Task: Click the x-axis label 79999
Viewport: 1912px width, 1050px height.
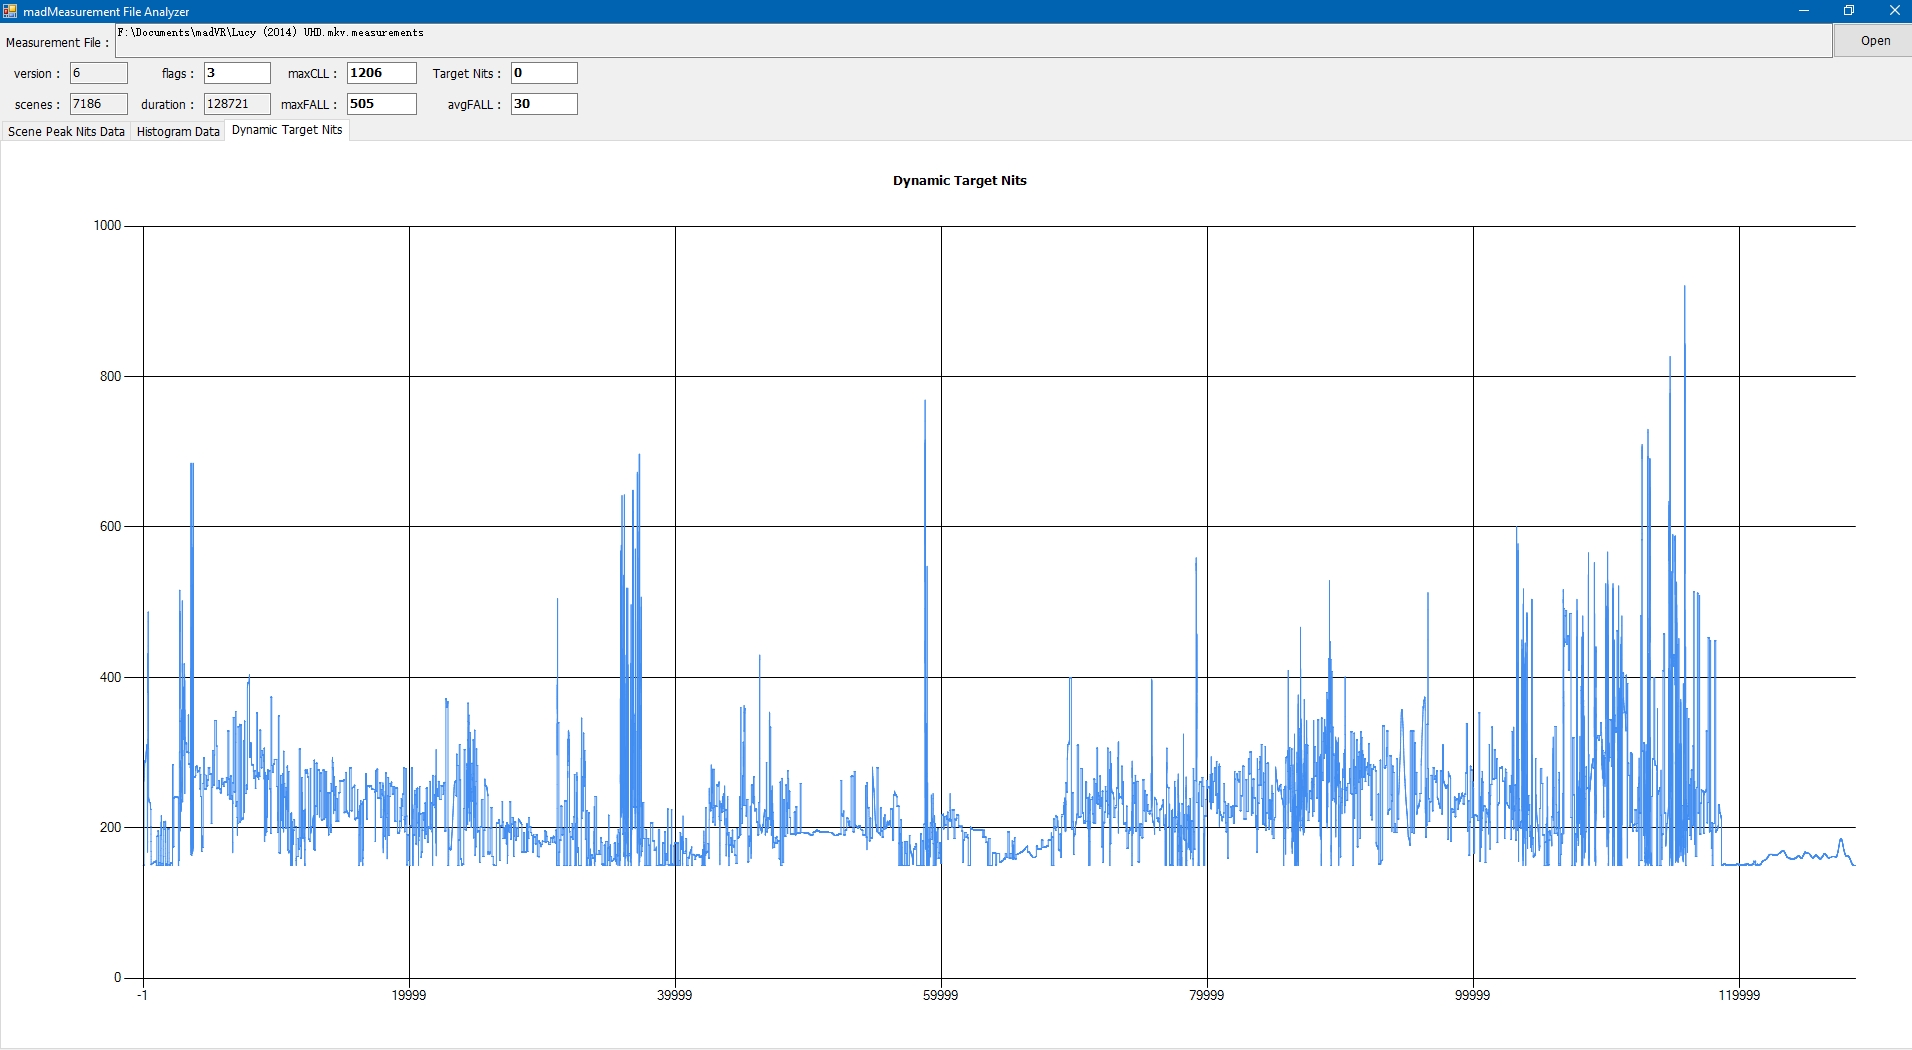Action: point(1206,995)
